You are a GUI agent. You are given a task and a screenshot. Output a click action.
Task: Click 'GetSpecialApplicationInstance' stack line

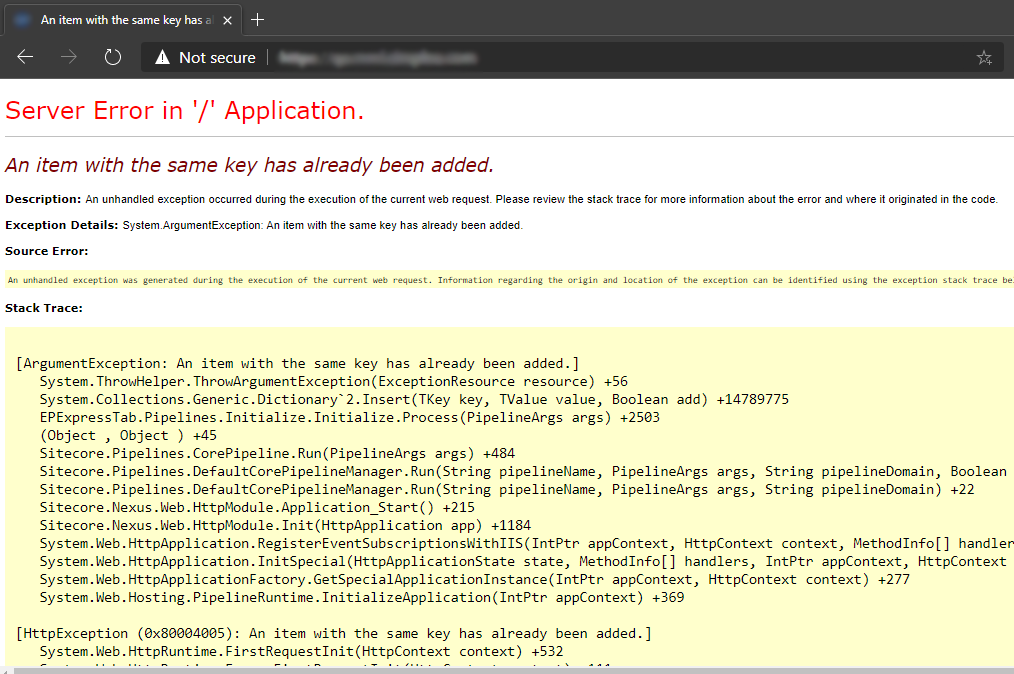tap(475, 580)
